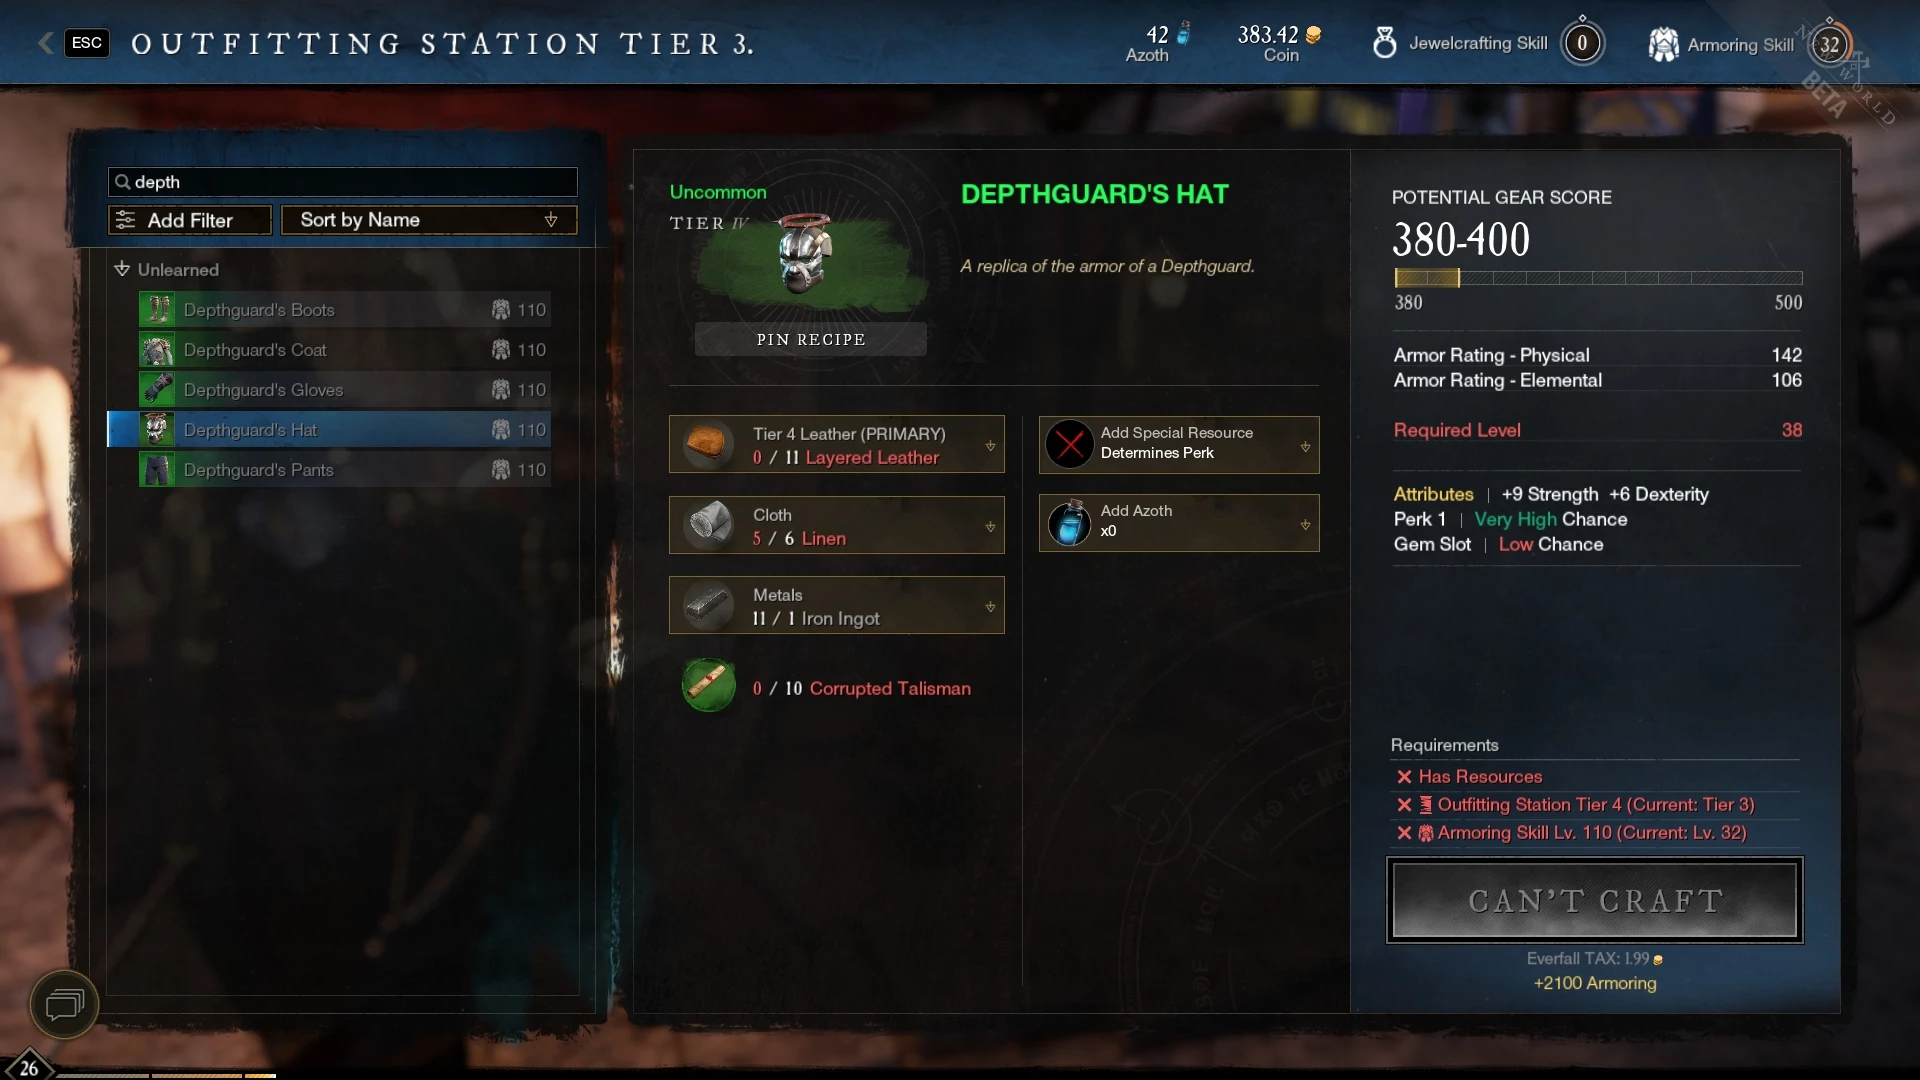
Task: Click the PIN RECIPE button
Action: (811, 339)
